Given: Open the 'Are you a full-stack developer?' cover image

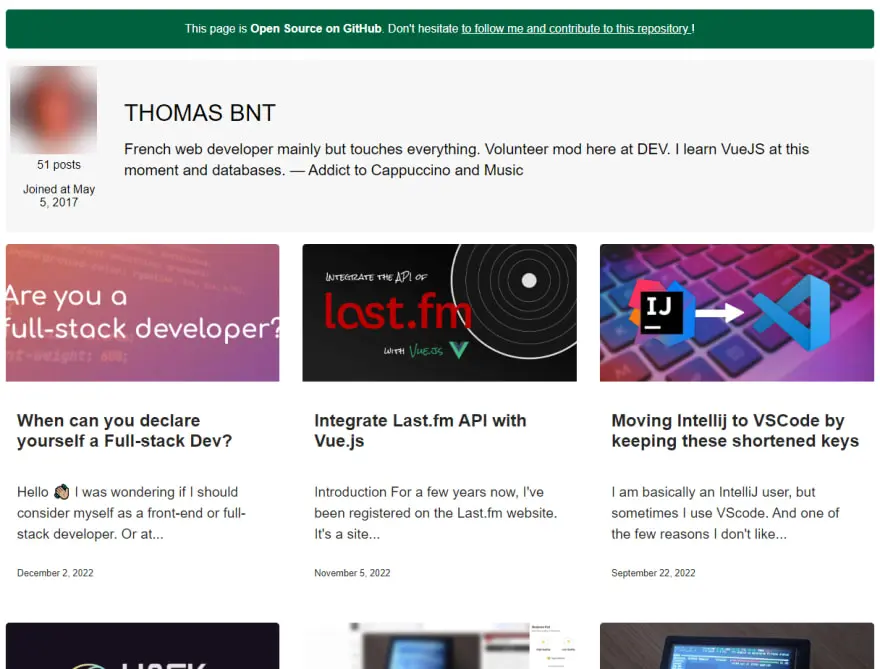Looking at the screenshot, I should point(142,313).
